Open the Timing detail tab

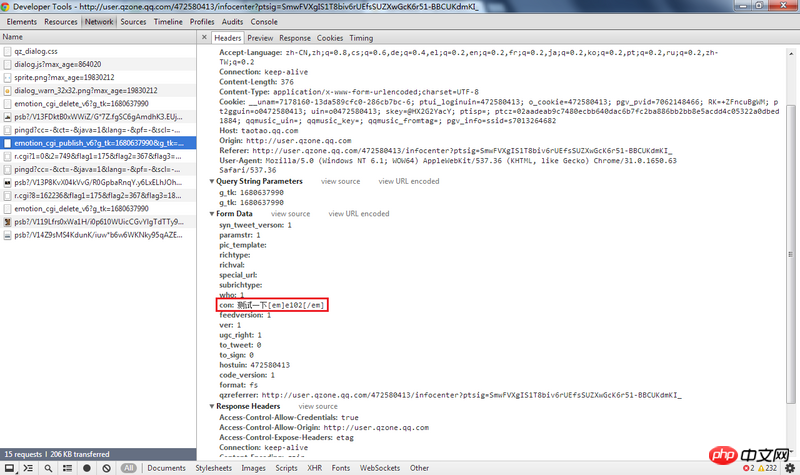coord(361,38)
